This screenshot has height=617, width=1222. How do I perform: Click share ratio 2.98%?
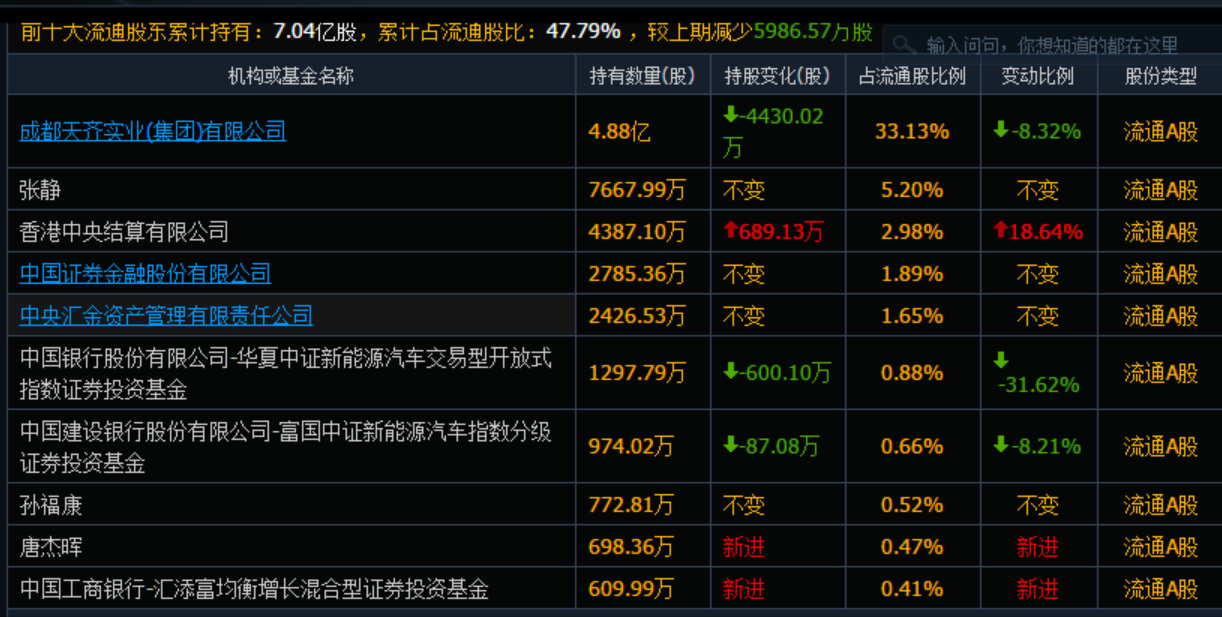[912, 232]
